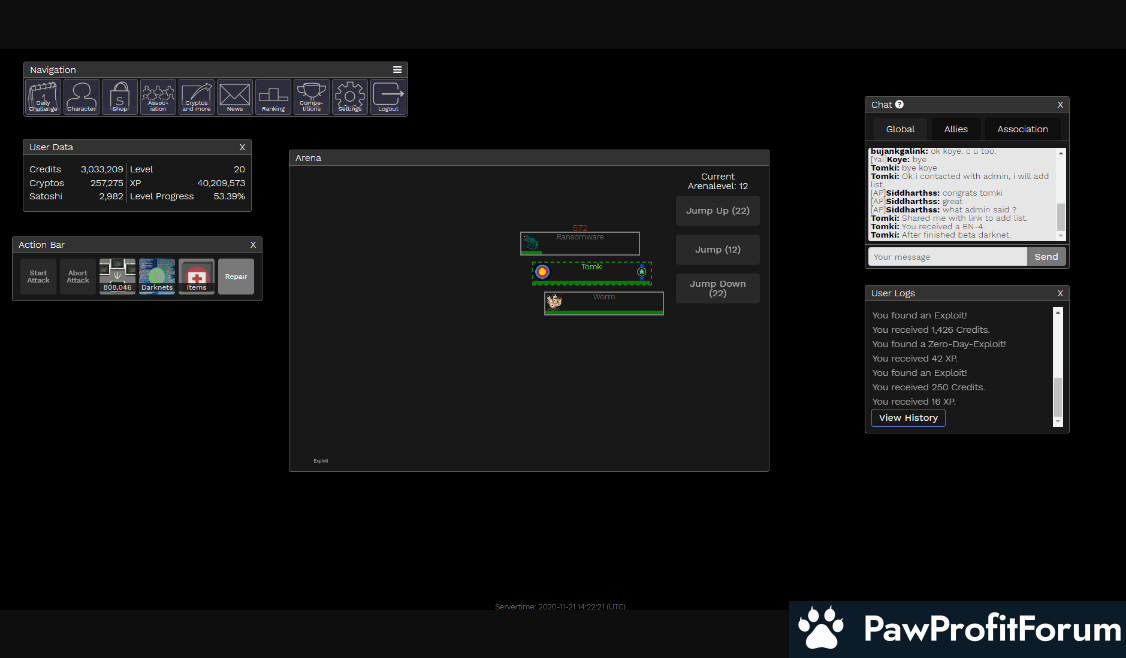The width and height of the screenshot is (1126, 658).
Task: Switch to the Allies chat tab
Action: (955, 129)
